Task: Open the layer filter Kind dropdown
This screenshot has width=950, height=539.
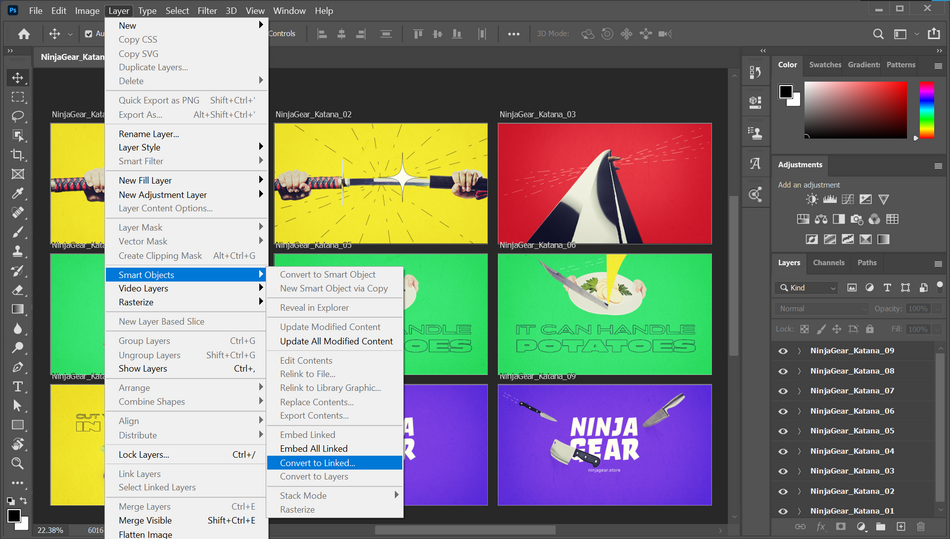Action: click(808, 288)
